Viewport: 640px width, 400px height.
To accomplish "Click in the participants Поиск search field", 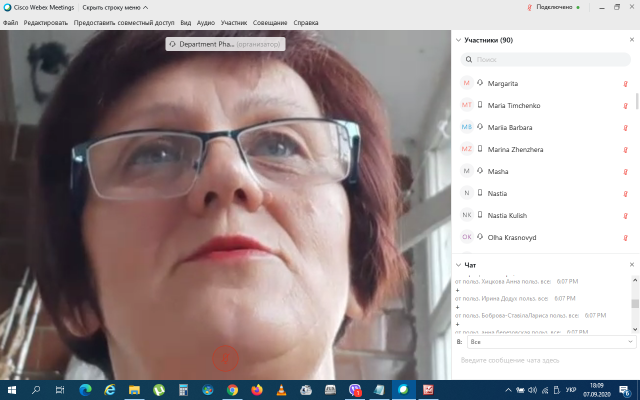I will click(546, 60).
